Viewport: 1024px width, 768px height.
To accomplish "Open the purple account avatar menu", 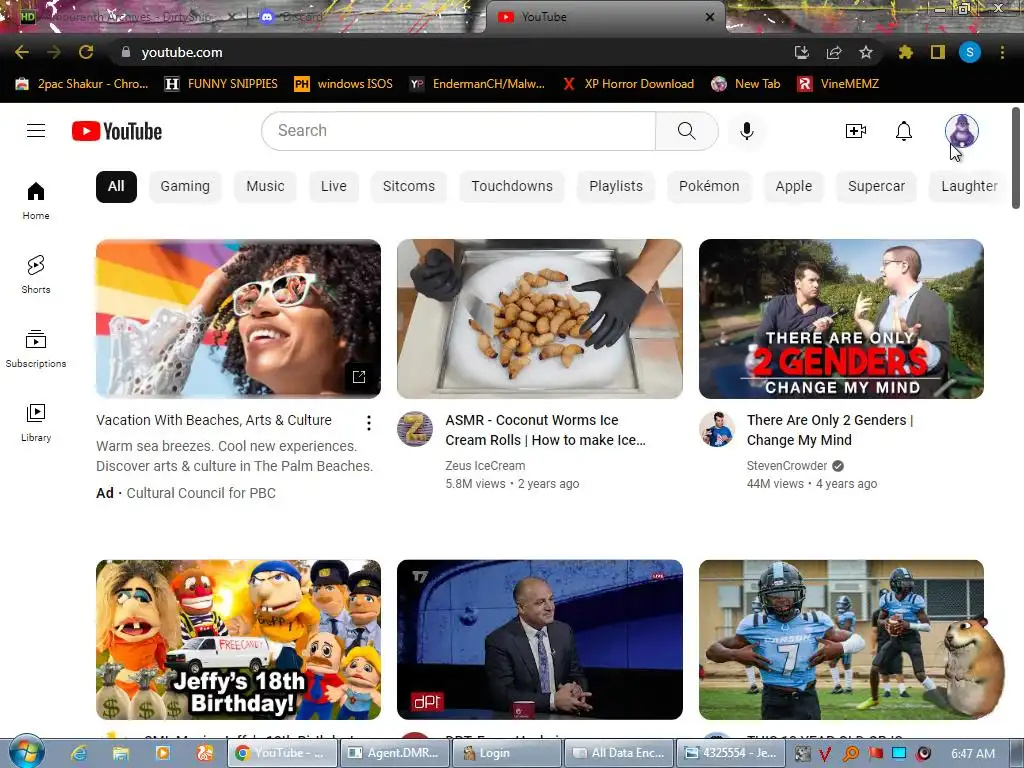I will [961, 131].
